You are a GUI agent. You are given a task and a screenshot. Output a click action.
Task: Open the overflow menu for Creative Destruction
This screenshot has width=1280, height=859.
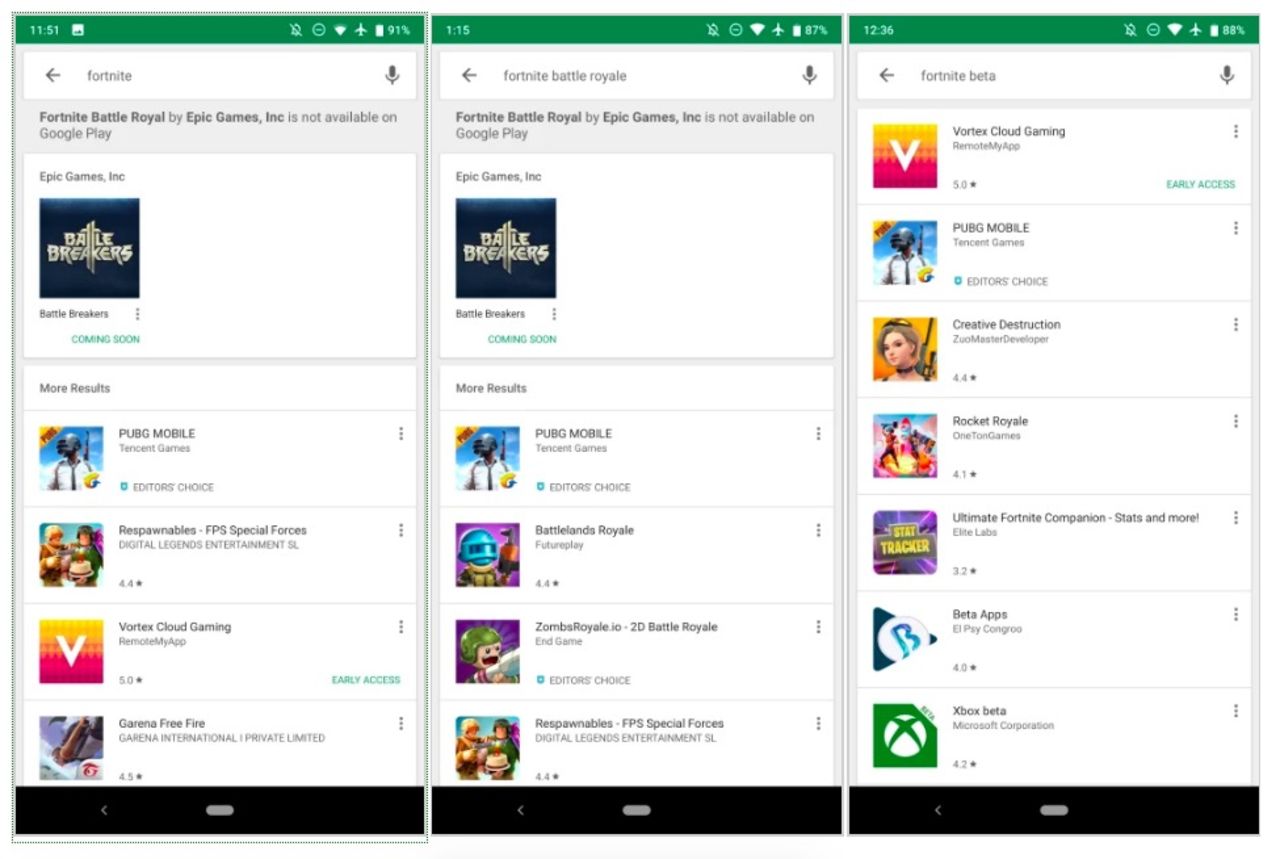1236,324
